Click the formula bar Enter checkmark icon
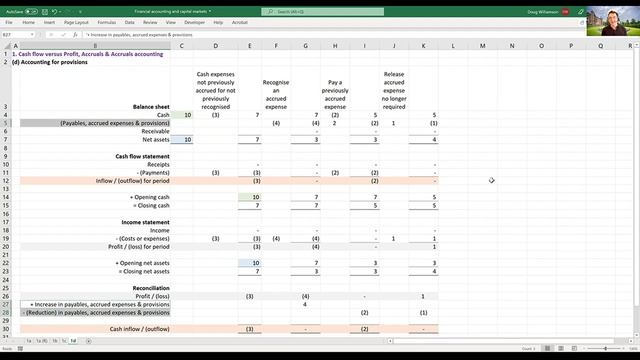This screenshot has width=640, height=360. [63, 35]
